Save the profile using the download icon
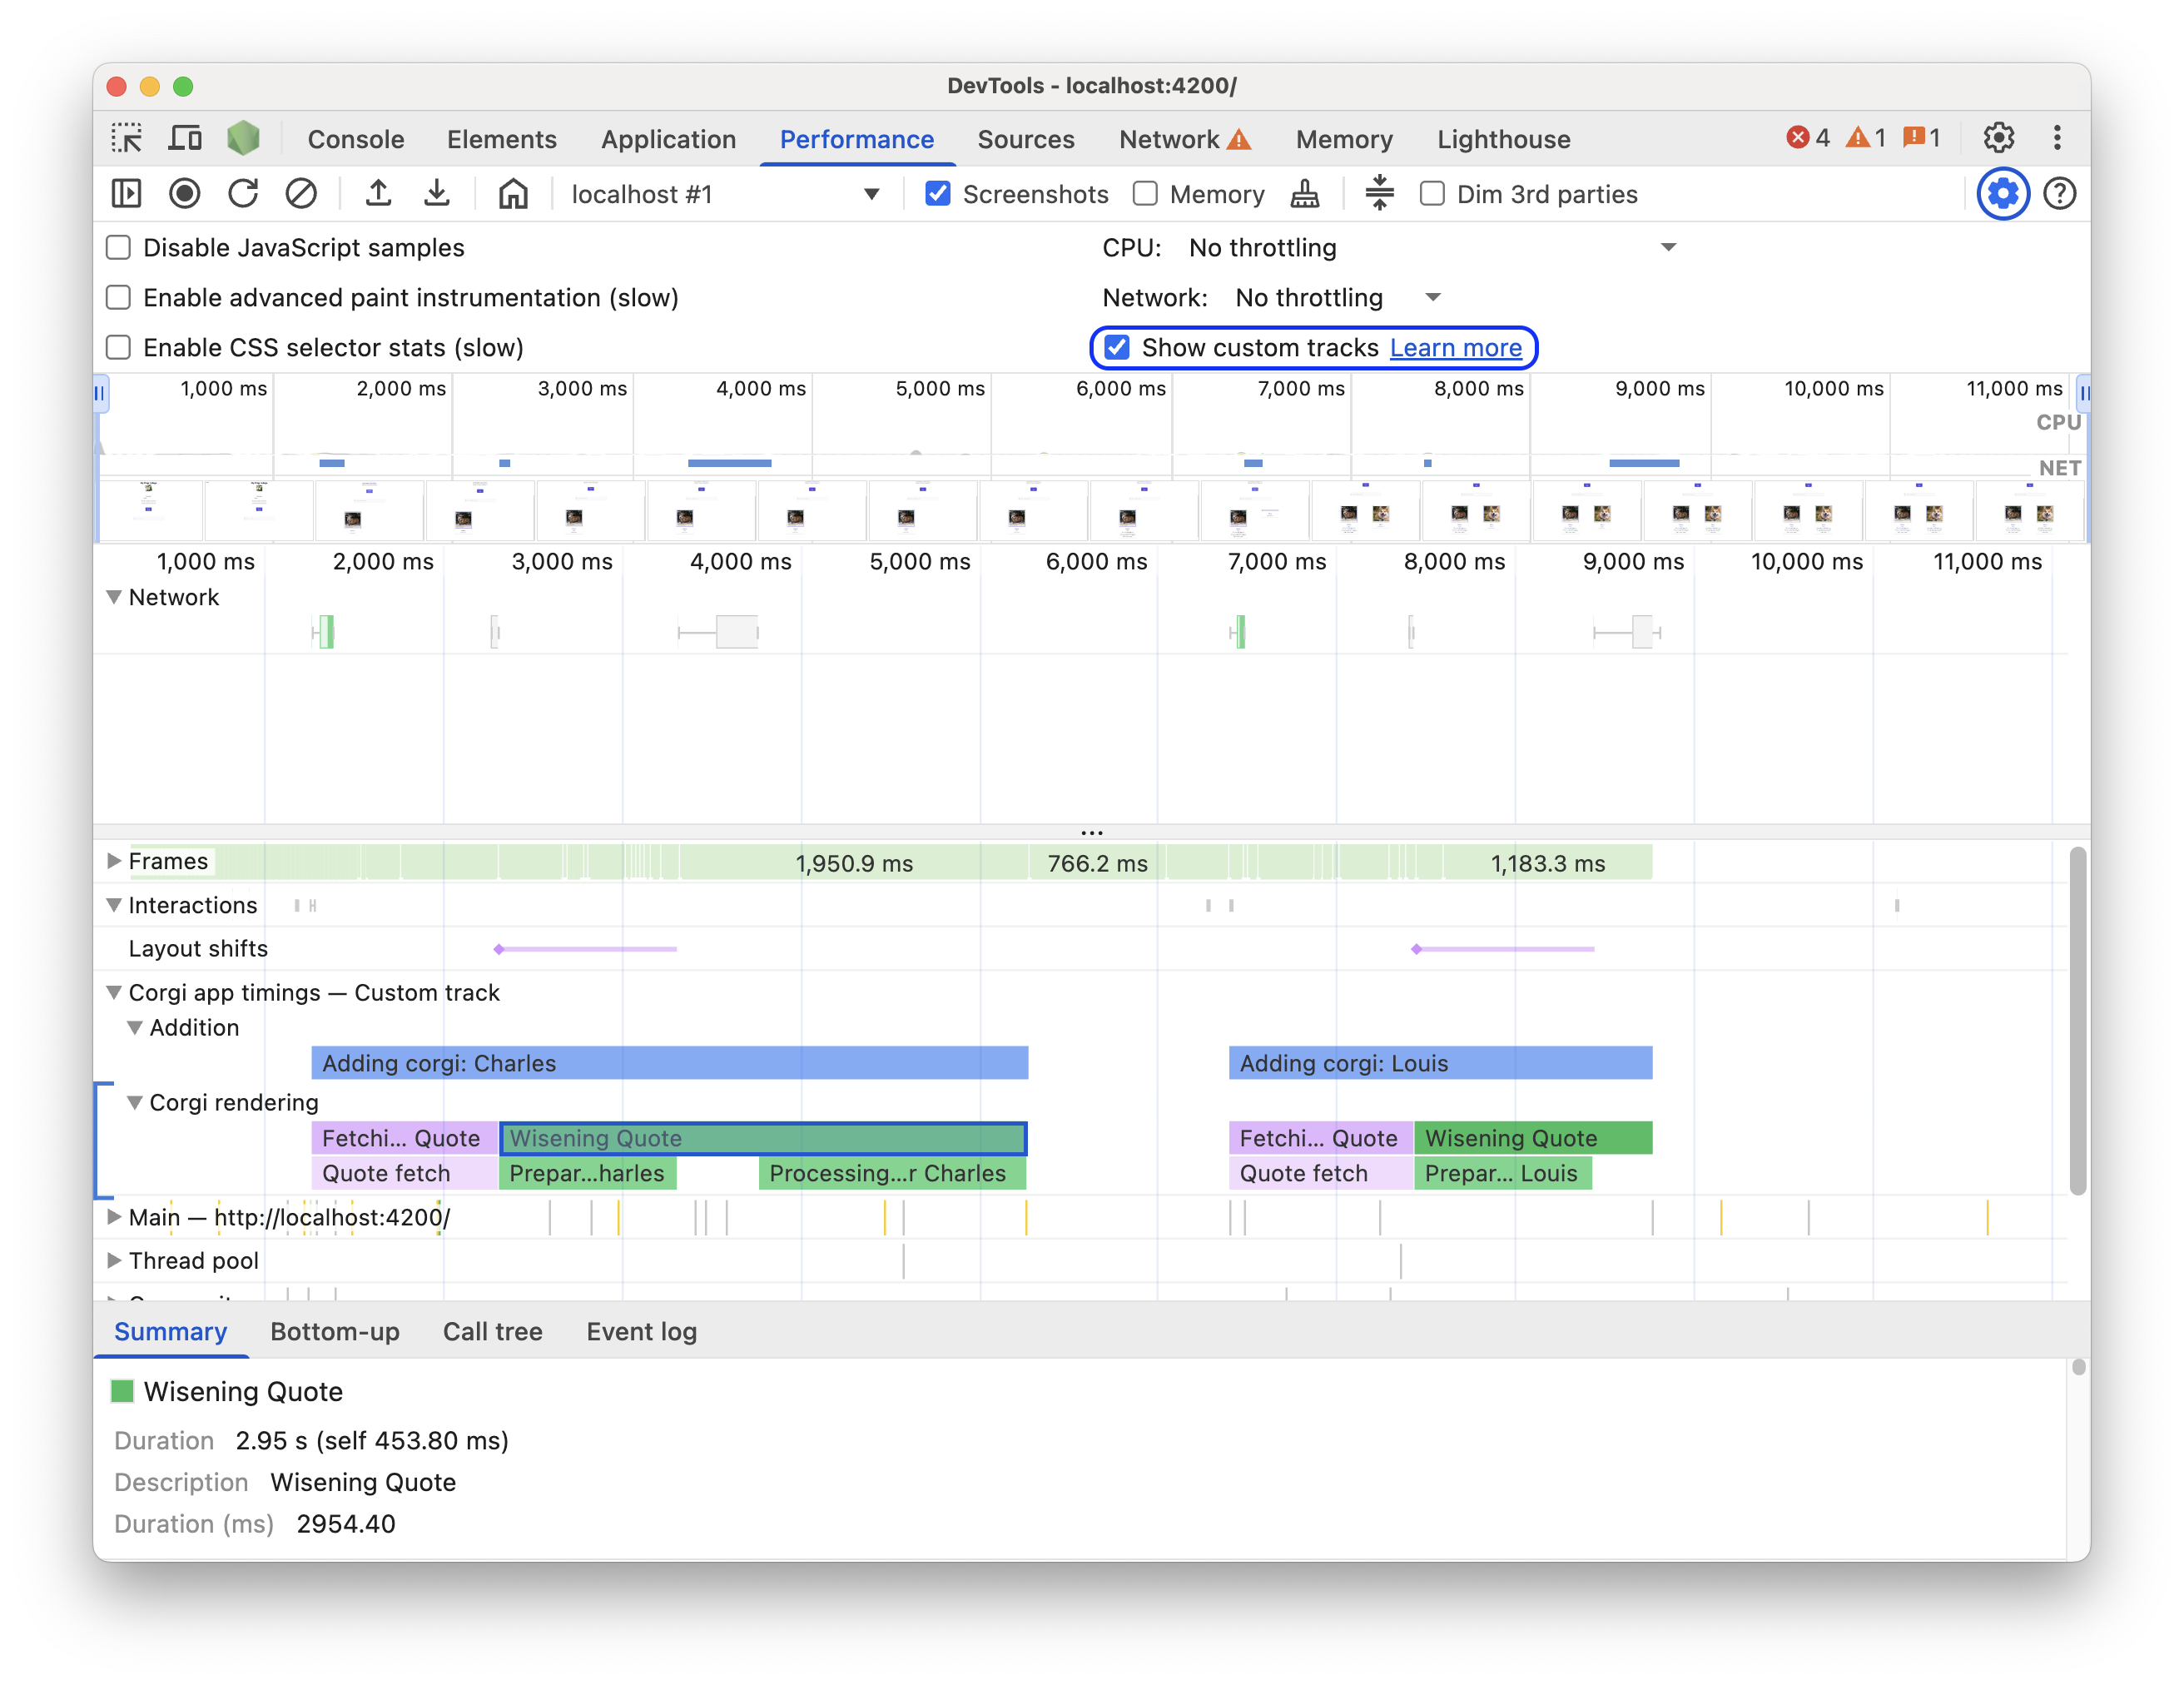Image resolution: width=2184 pixels, height=1685 pixels. (x=437, y=193)
